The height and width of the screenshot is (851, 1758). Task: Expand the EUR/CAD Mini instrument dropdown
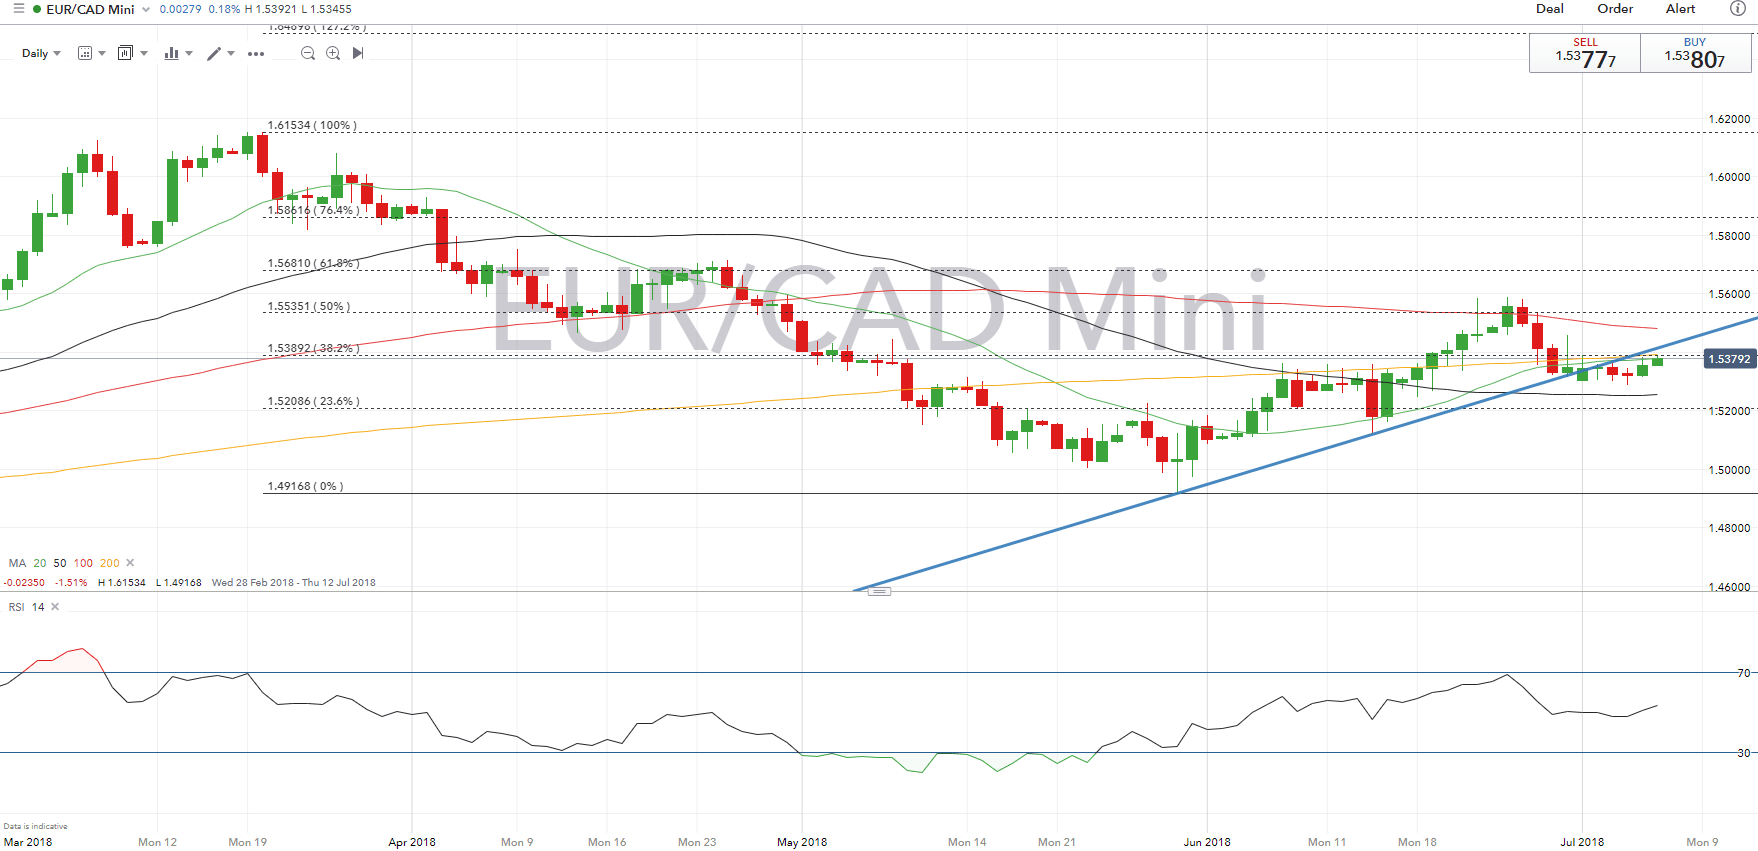pos(146,10)
